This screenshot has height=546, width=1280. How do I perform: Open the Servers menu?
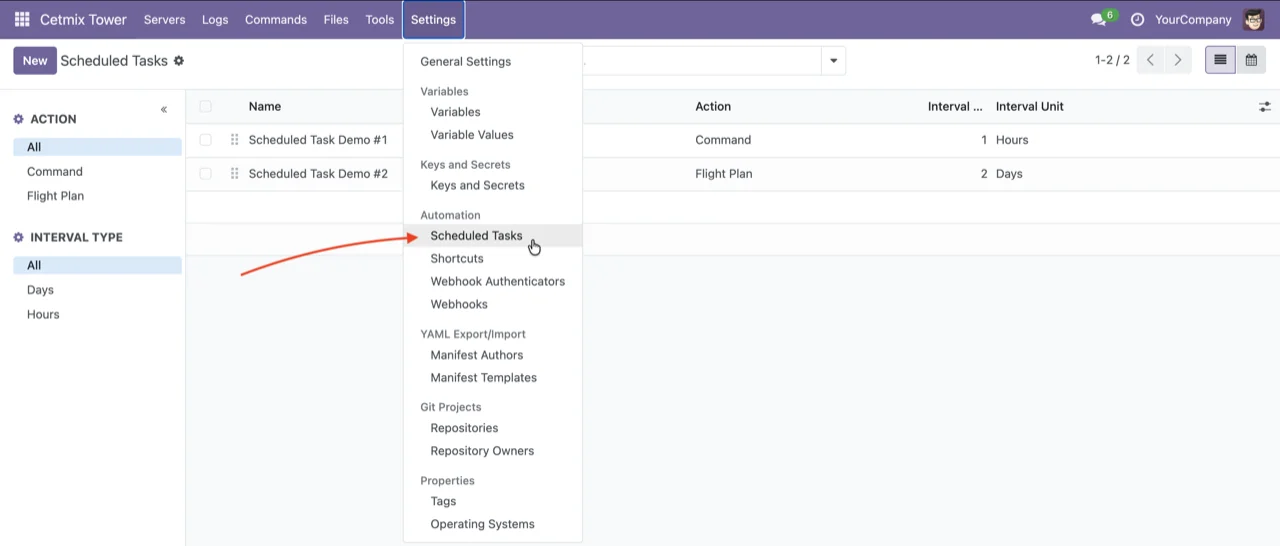[164, 19]
